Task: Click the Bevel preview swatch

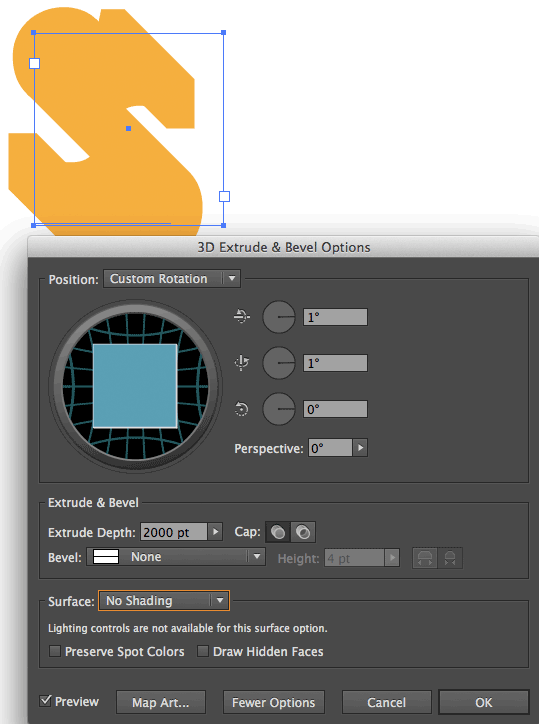Action: (106, 557)
